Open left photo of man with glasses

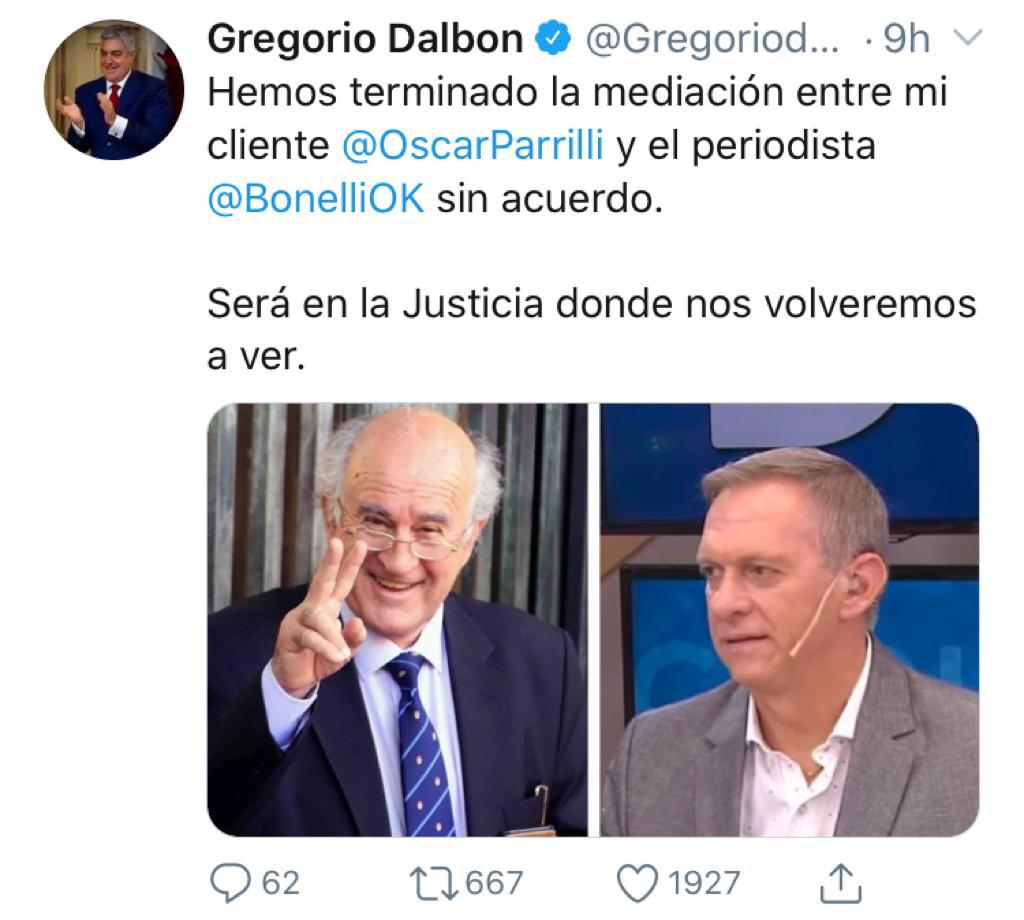click(x=397, y=620)
